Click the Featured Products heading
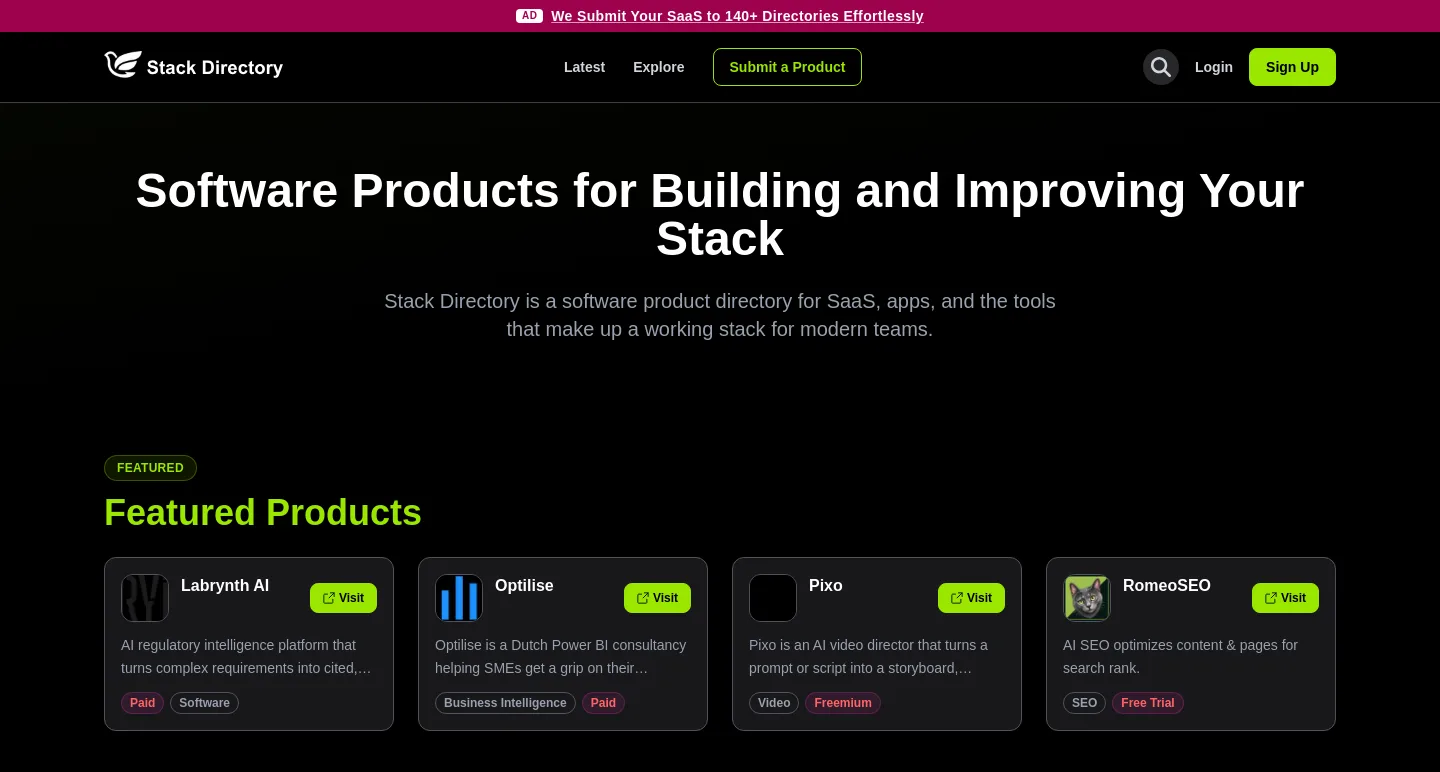The image size is (1440, 772). tap(263, 513)
